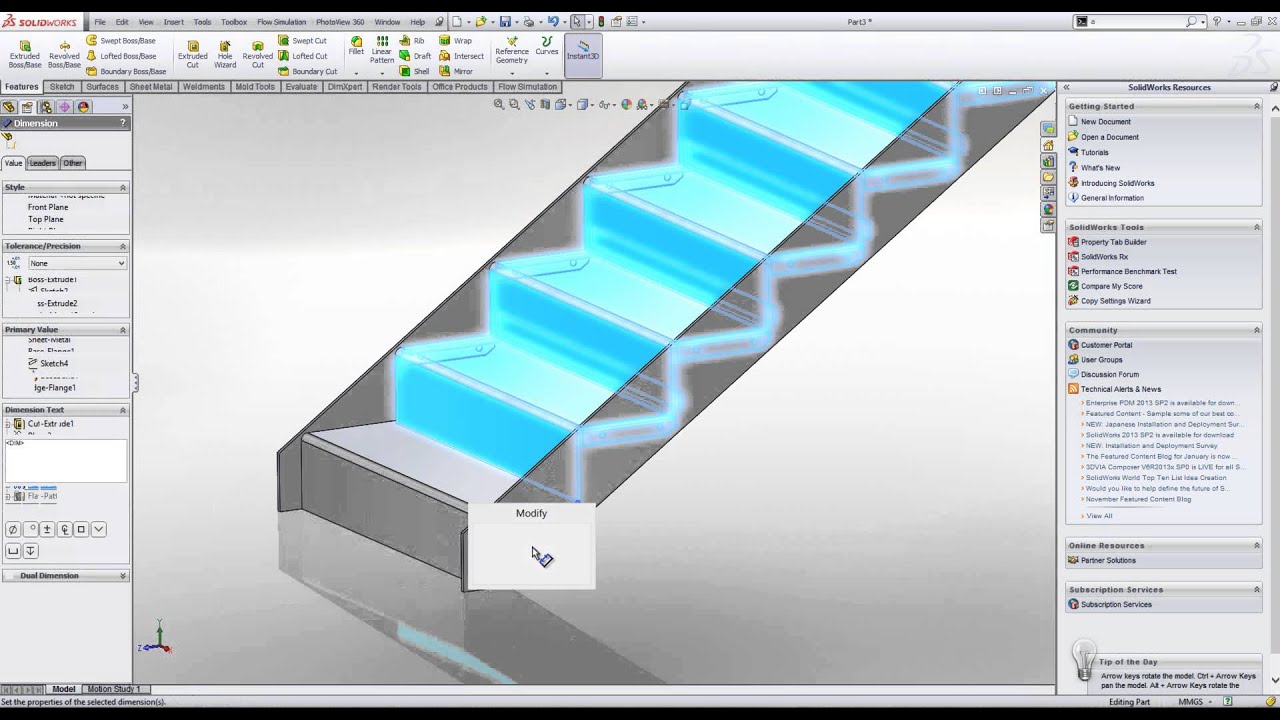Viewport: 1280px width, 720px height.
Task: Select the Revolved Boss/Base tool
Action: click(64, 54)
